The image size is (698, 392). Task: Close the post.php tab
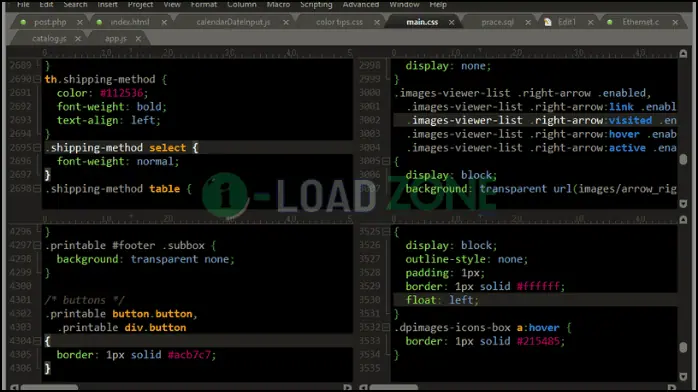tap(80, 22)
